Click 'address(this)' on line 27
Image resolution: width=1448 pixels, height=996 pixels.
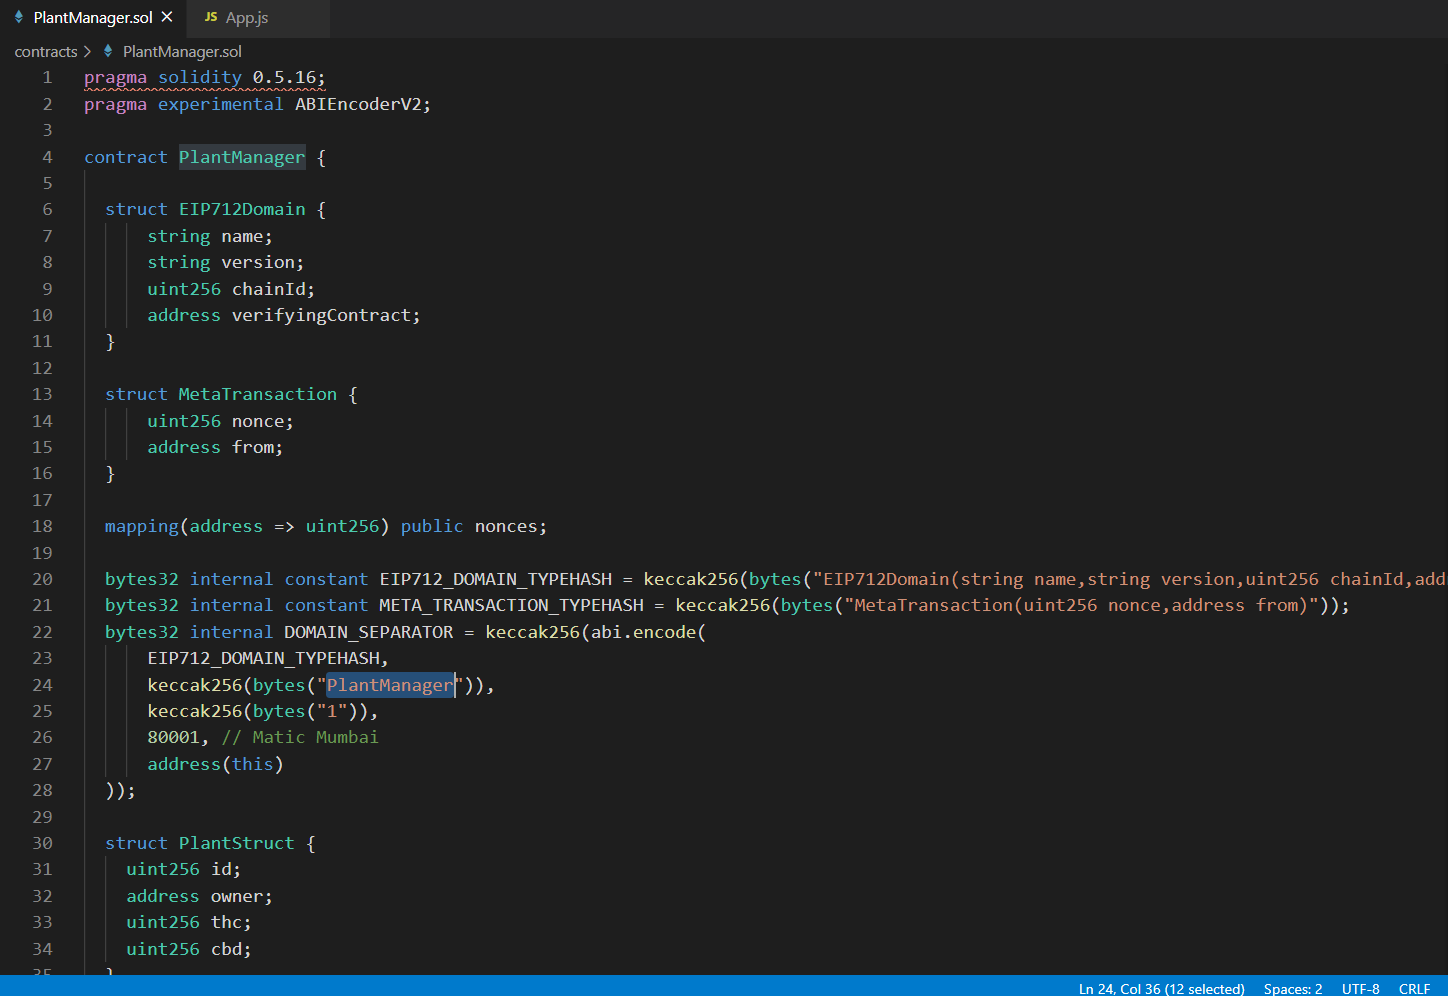point(216,764)
